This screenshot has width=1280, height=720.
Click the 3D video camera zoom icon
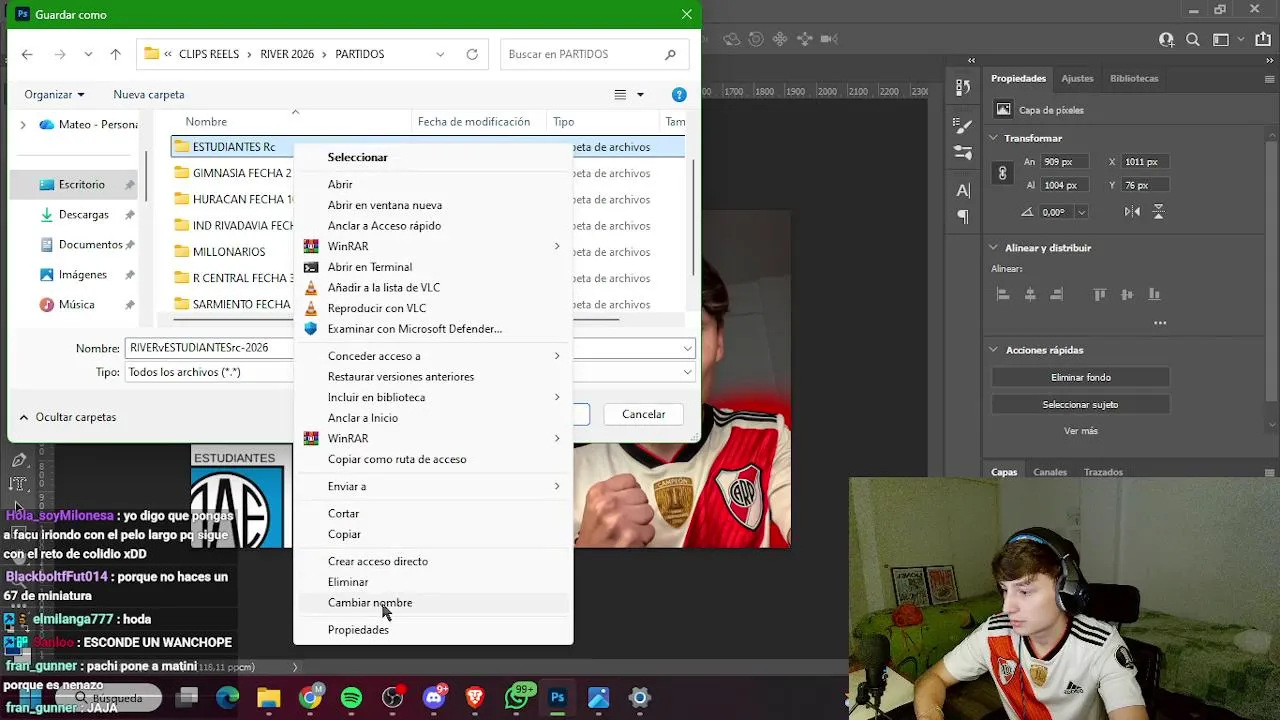(x=829, y=40)
